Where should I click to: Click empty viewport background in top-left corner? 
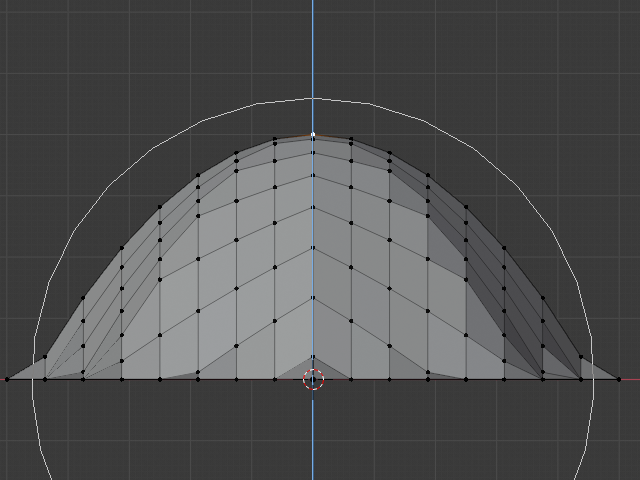point(40,35)
